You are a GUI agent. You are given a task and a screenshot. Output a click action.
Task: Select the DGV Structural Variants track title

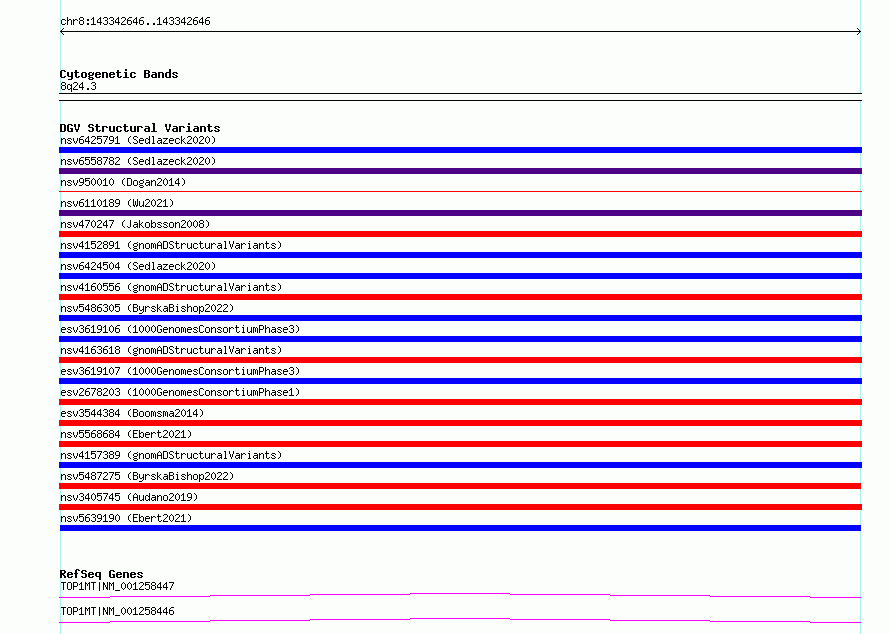coord(140,128)
